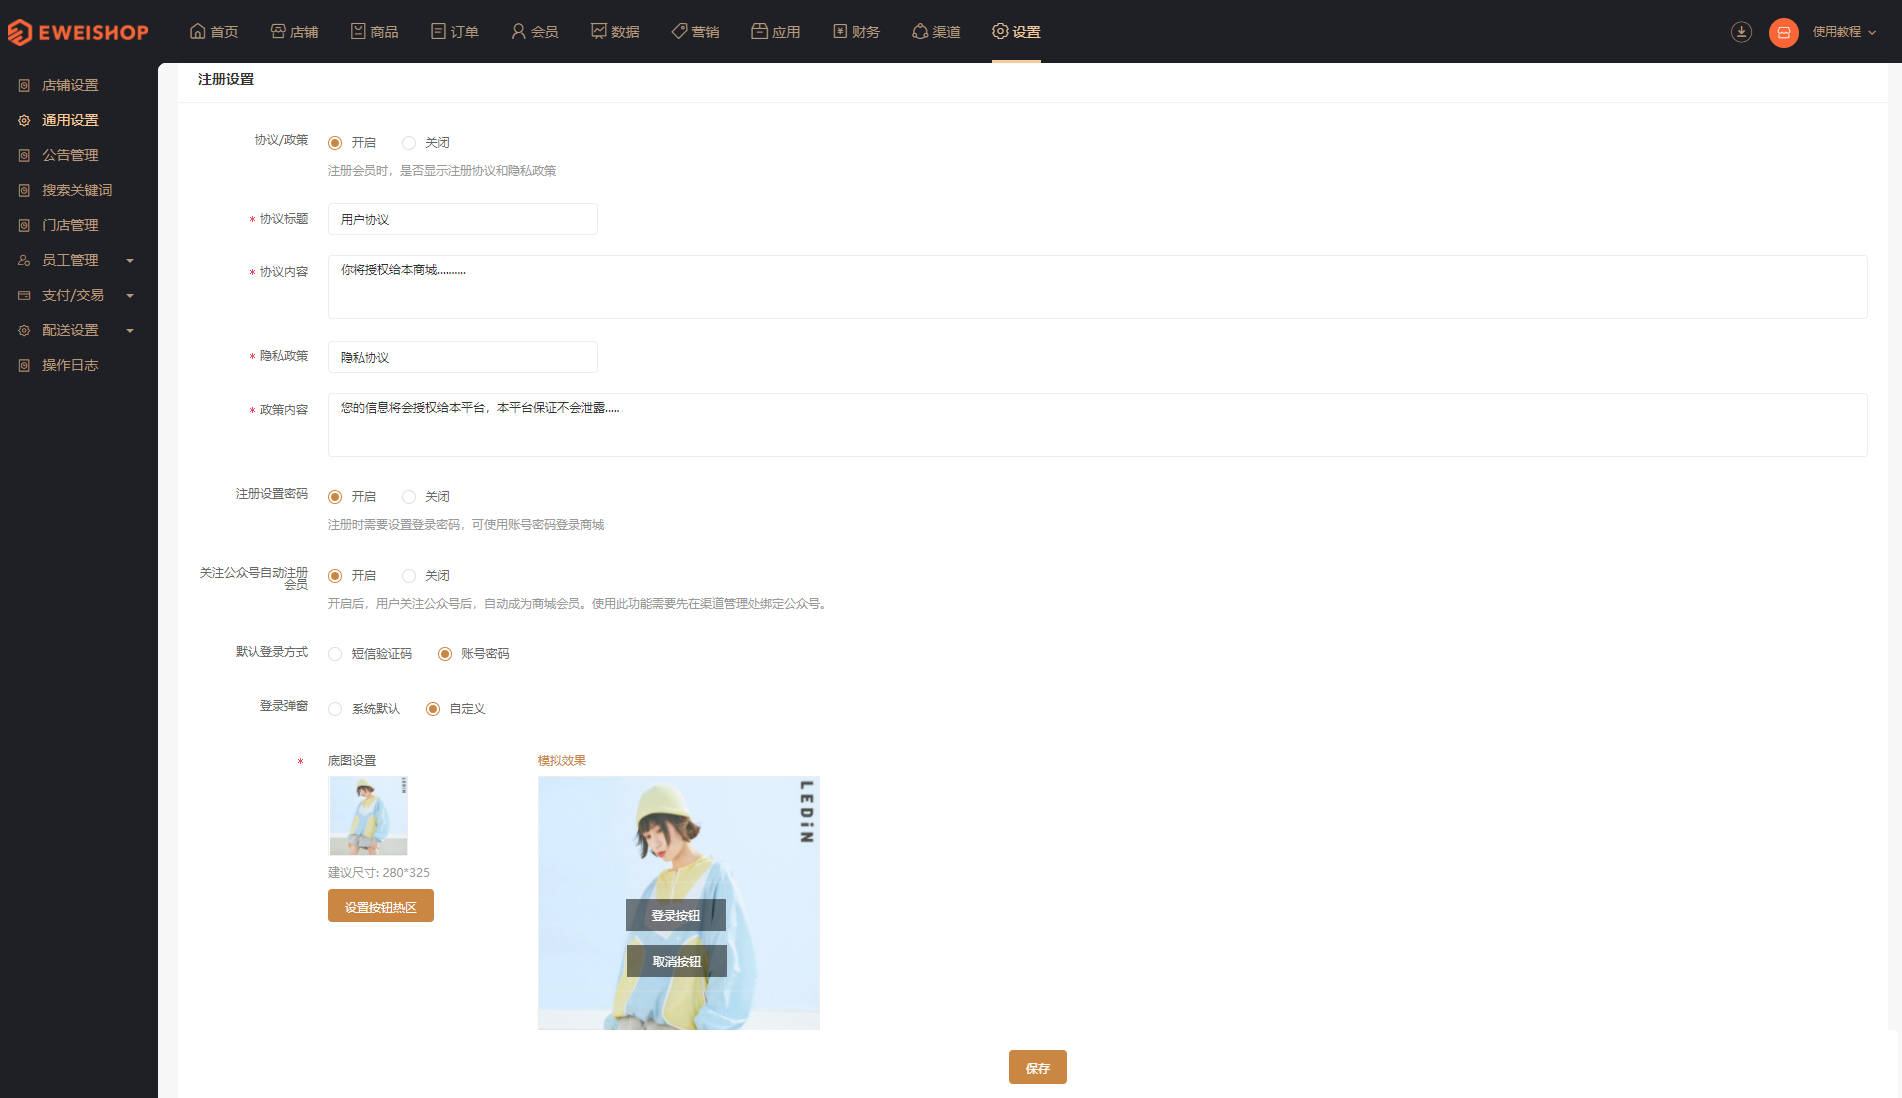This screenshot has width=1902, height=1098.
Task: Click the download icon in top bar
Action: pyautogui.click(x=1741, y=32)
